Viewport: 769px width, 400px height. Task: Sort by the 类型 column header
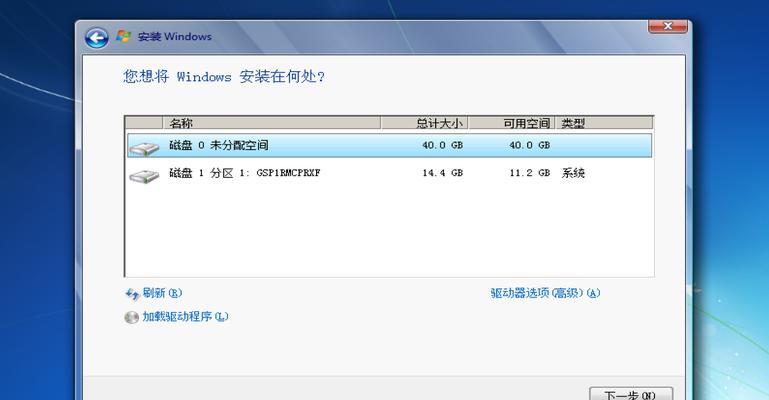coord(604,123)
